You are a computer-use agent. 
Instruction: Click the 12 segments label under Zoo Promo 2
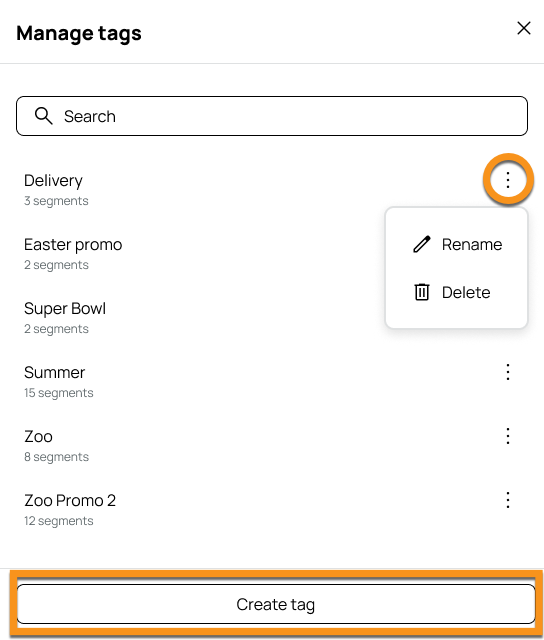tap(58, 521)
